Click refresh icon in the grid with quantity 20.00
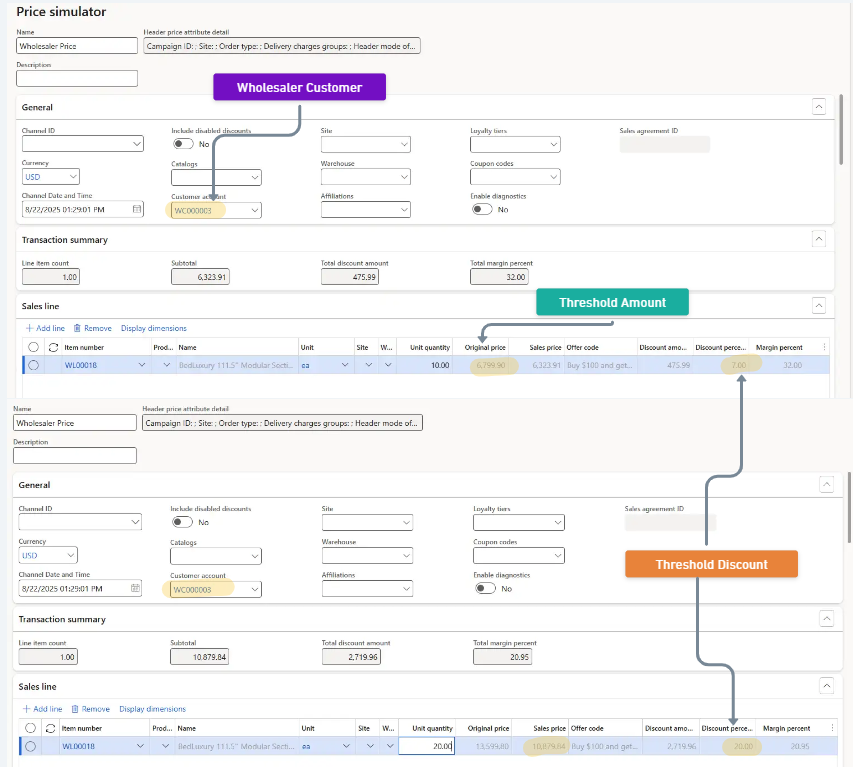The height and width of the screenshot is (767, 853). pyautogui.click(x=50, y=728)
